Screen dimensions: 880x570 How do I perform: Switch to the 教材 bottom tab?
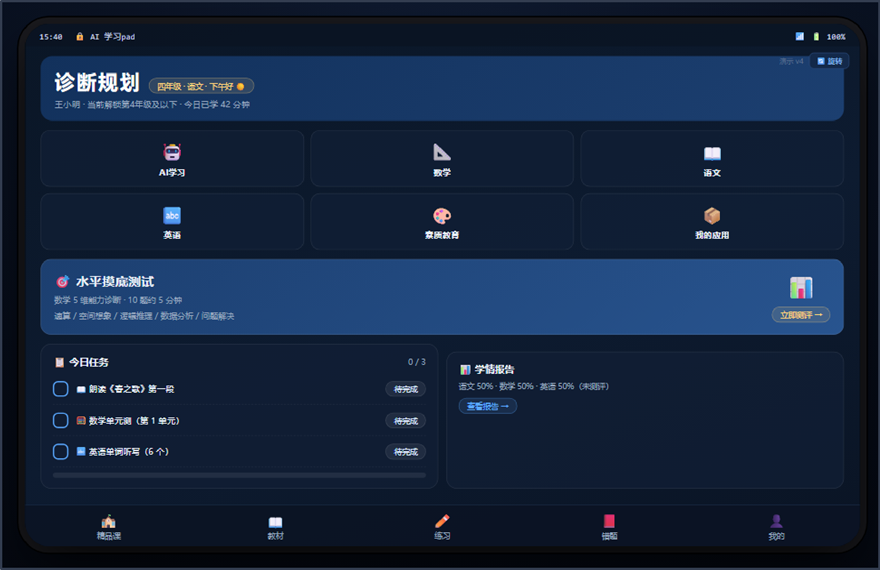(x=275, y=527)
